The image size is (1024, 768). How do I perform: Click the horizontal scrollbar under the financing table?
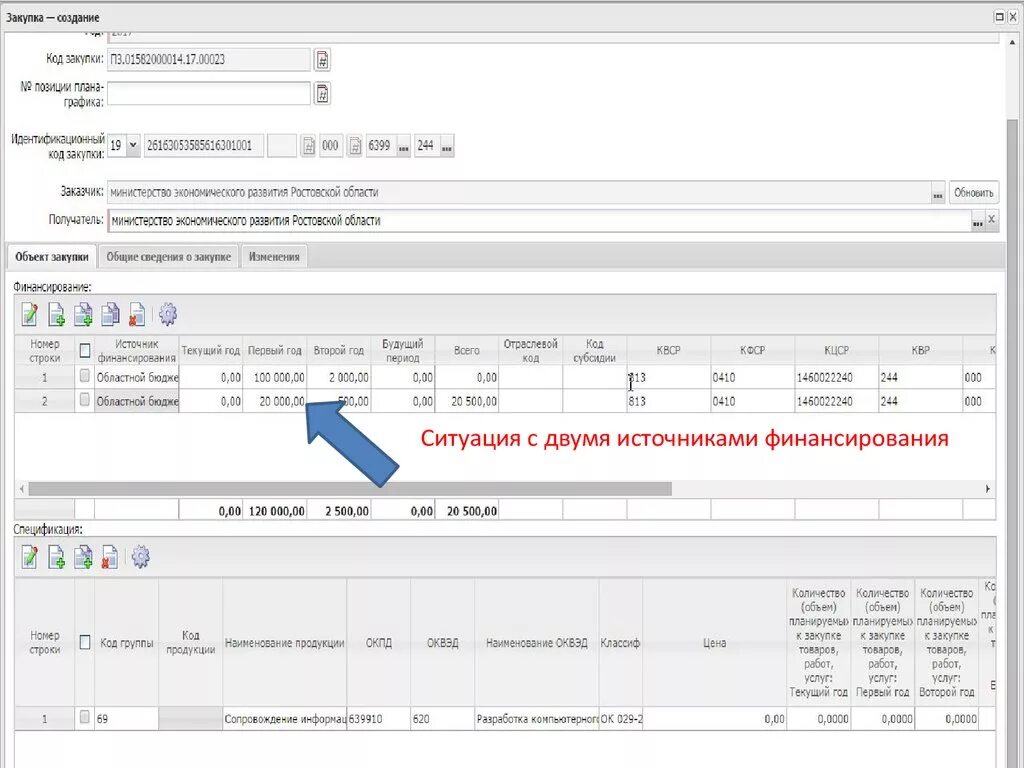350,489
